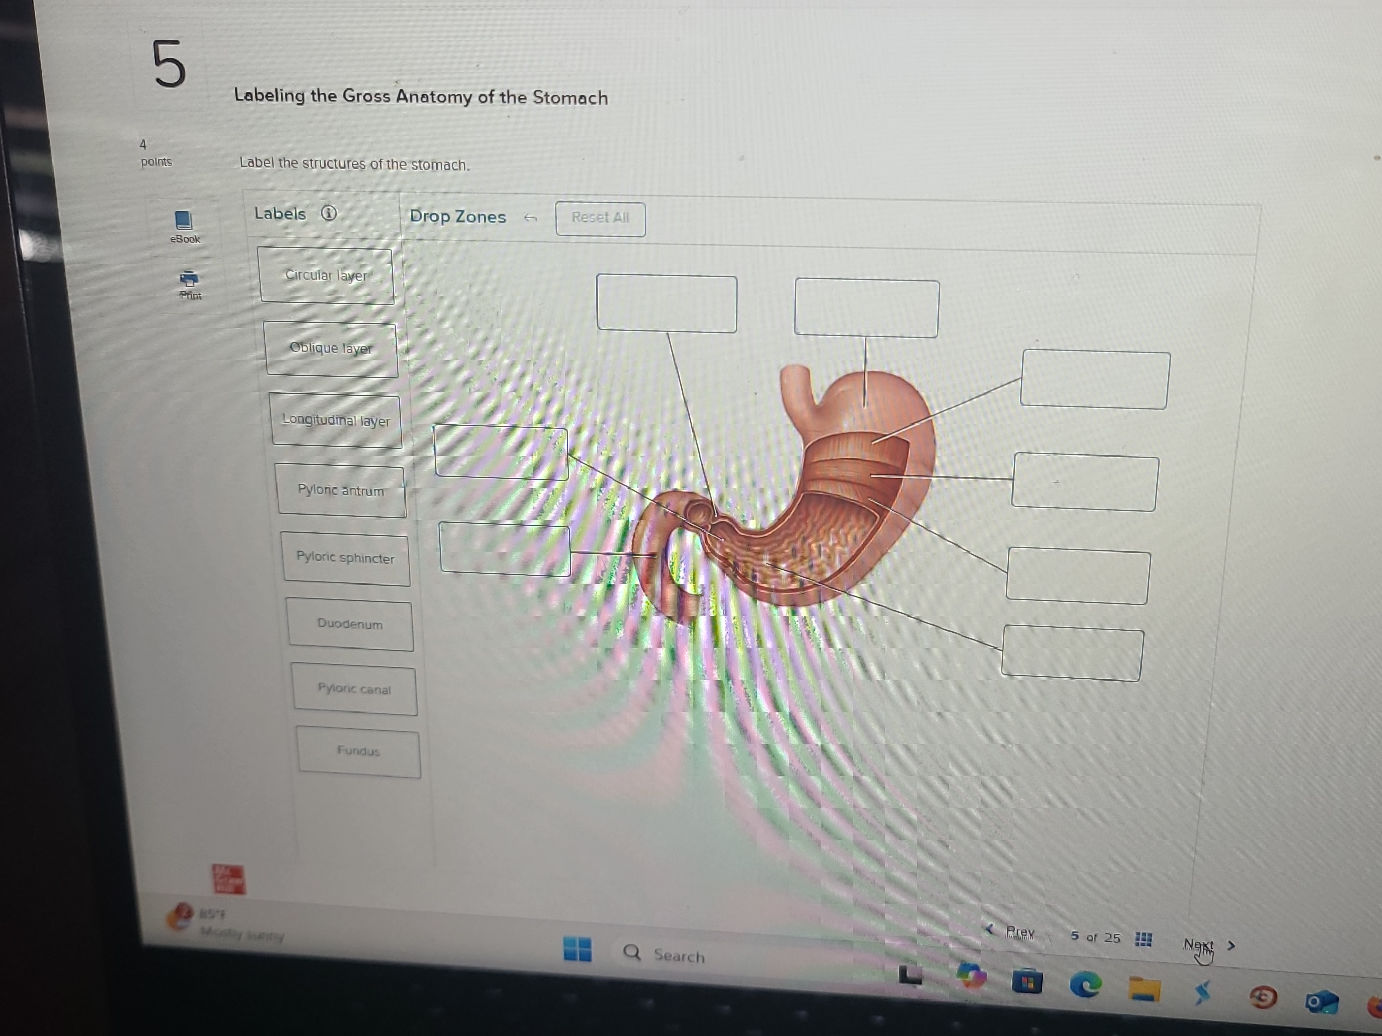Open File Explorer from taskbar

[1144, 990]
